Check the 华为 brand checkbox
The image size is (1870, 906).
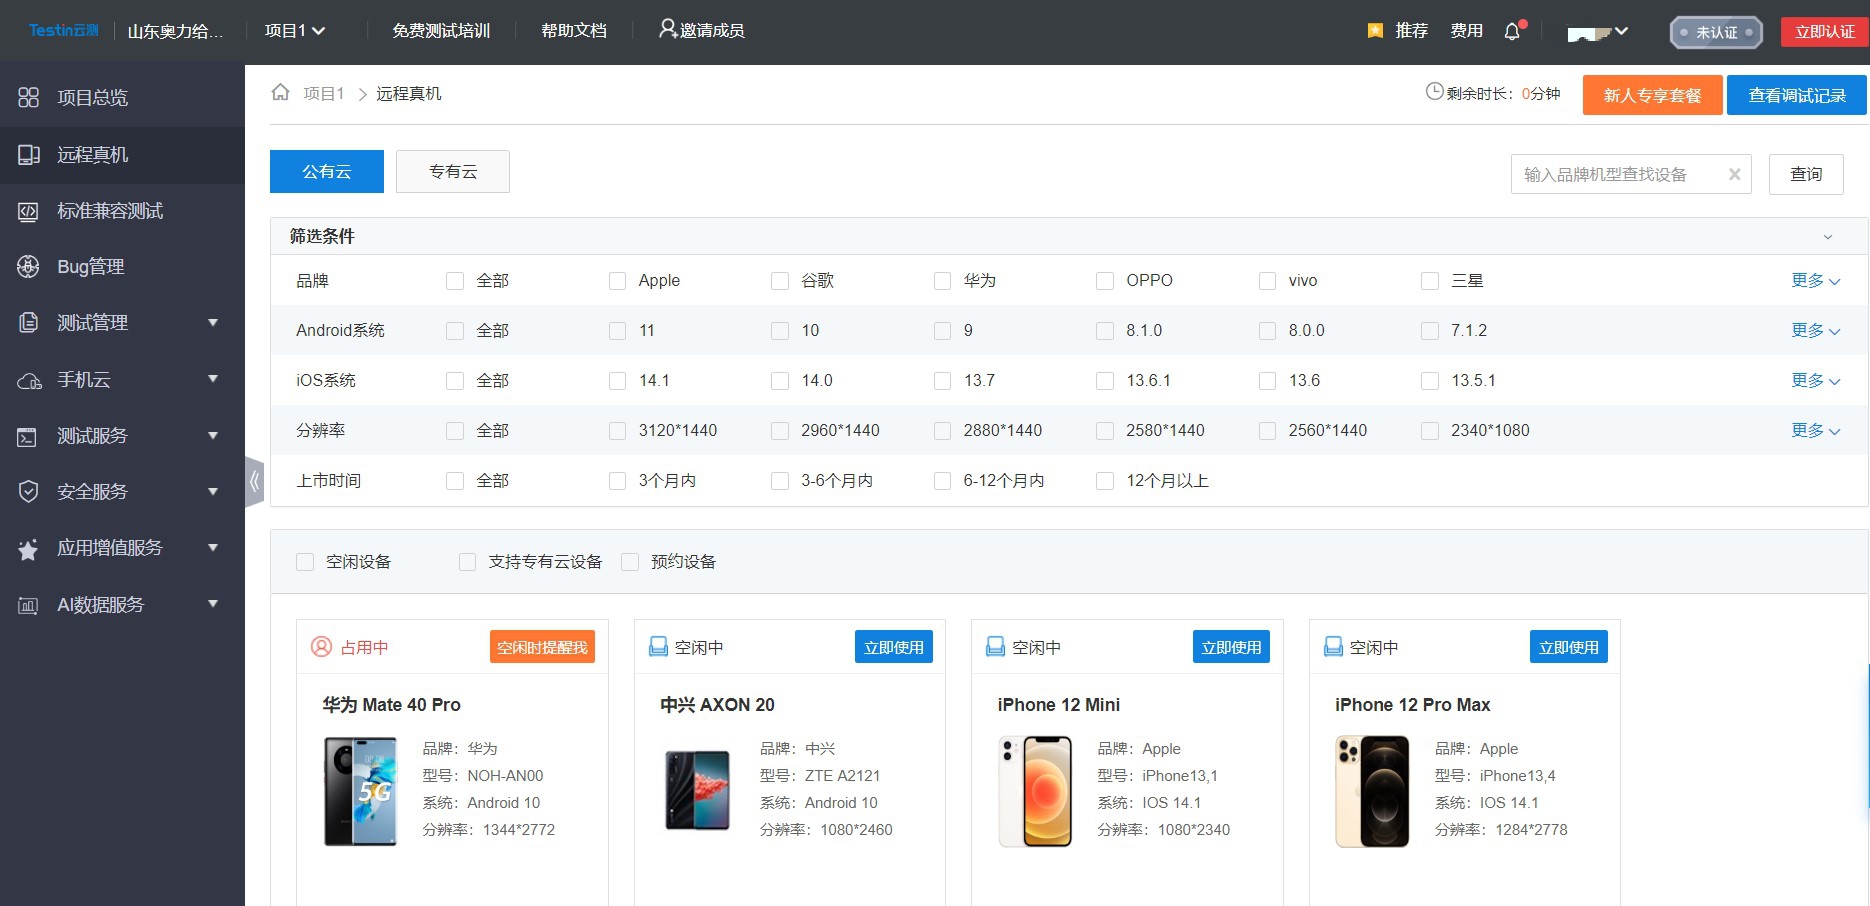click(x=942, y=281)
